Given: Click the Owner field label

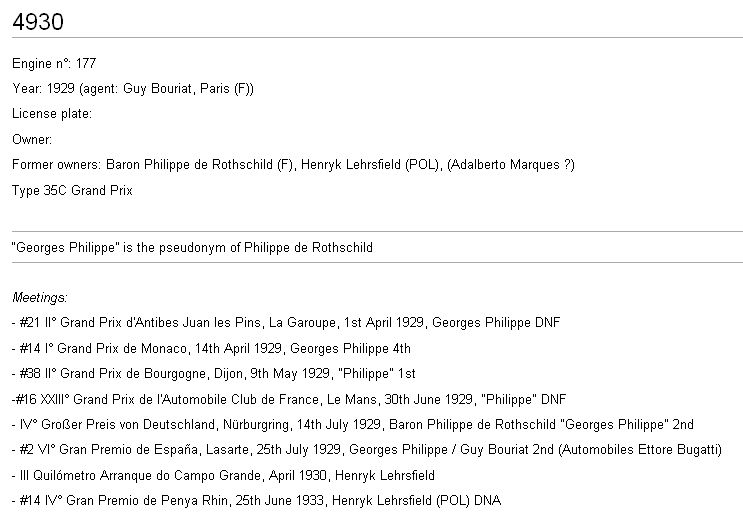Looking at the screenshot, I should 32,139.
